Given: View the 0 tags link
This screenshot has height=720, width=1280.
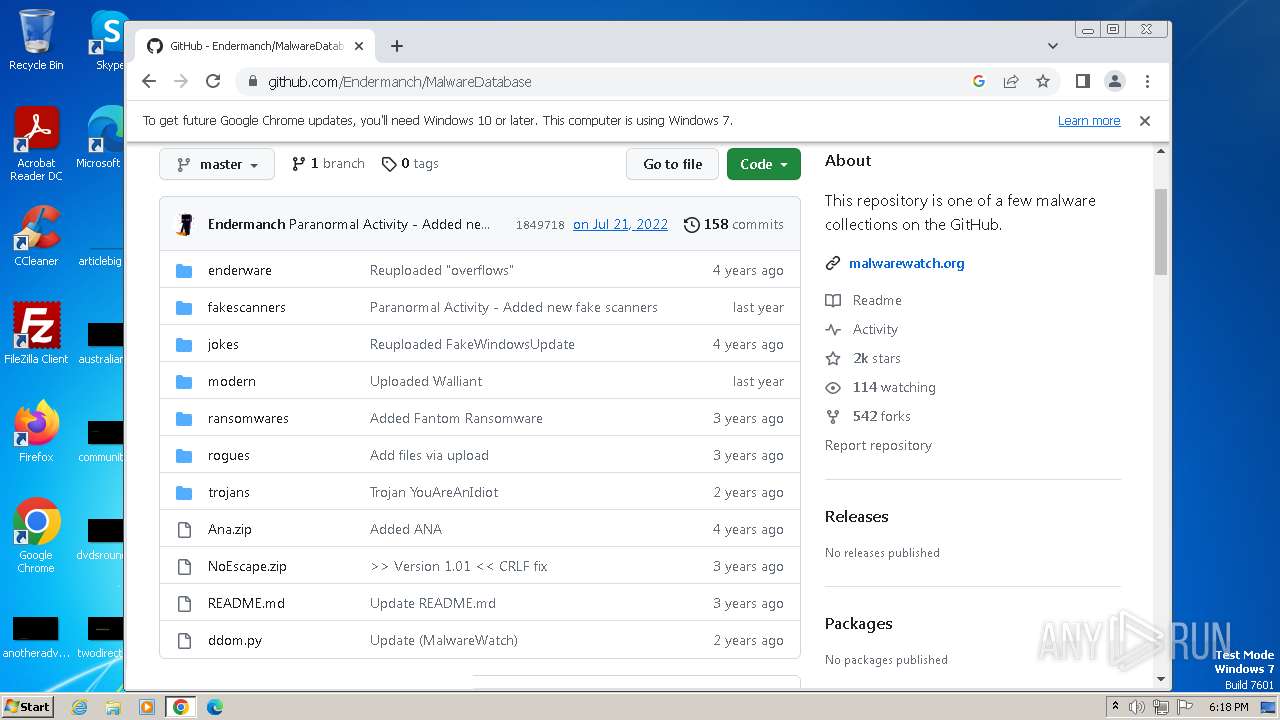Looking at the screenshot, I should [410, 164].
